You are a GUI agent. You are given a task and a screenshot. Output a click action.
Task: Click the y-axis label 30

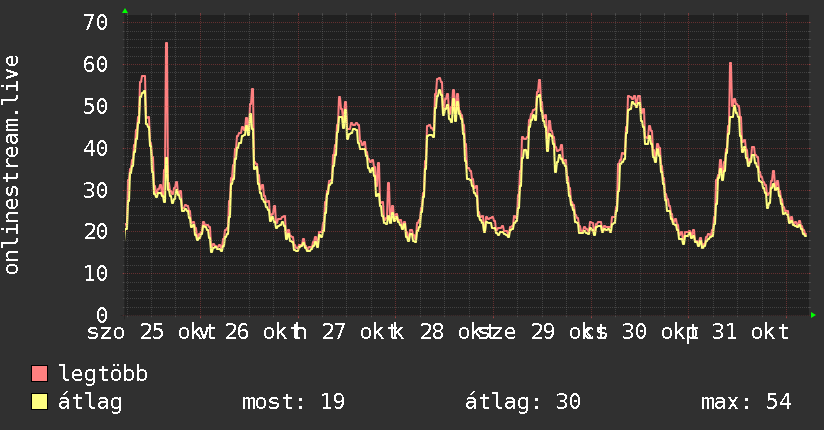pos(96,190)
